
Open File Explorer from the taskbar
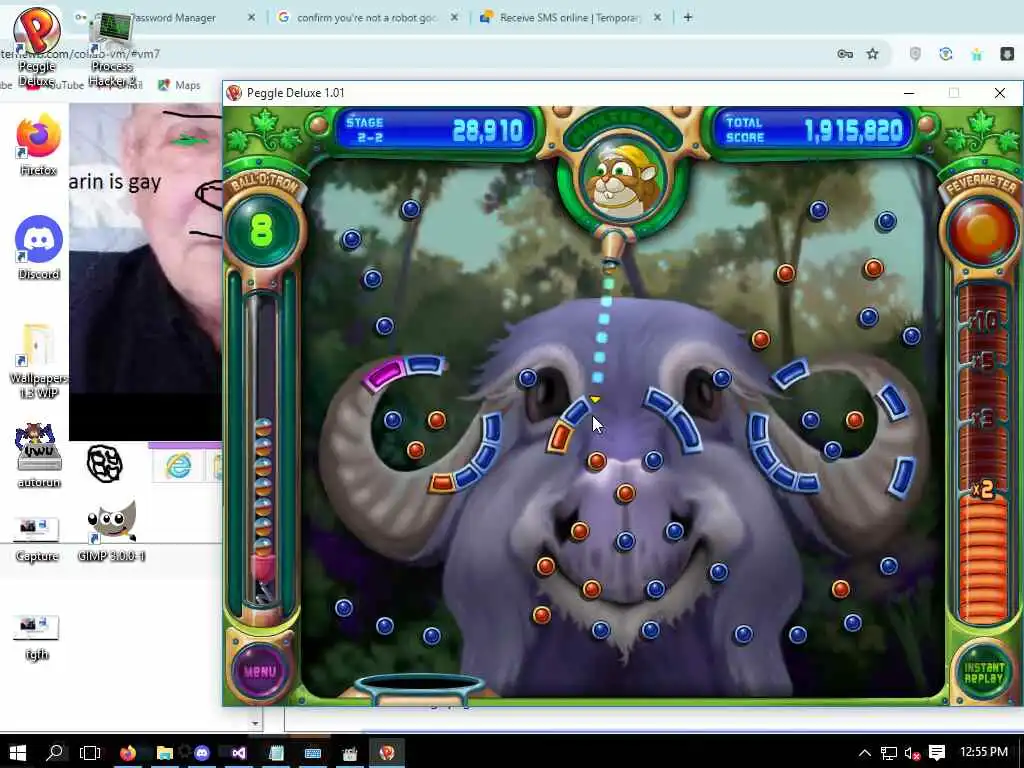coord(165,753)
